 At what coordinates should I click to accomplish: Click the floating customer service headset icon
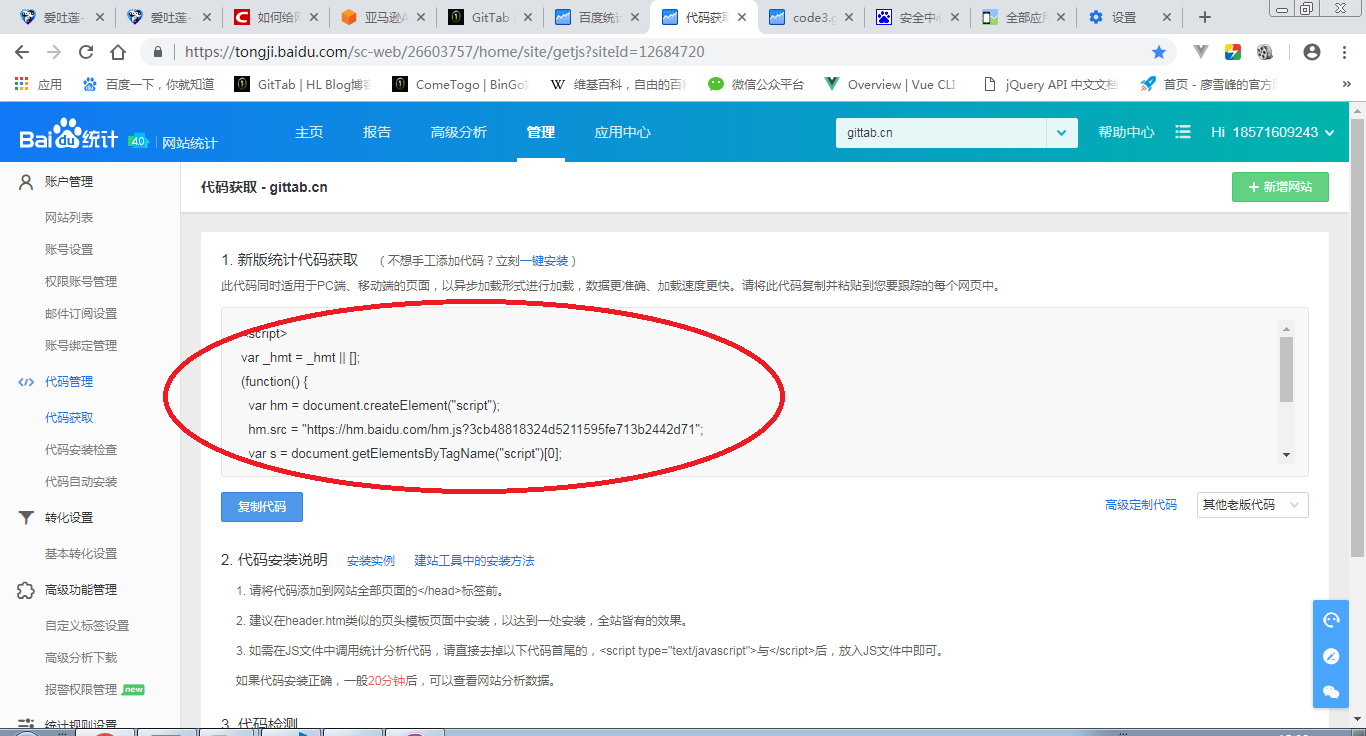coord(1331,620)
